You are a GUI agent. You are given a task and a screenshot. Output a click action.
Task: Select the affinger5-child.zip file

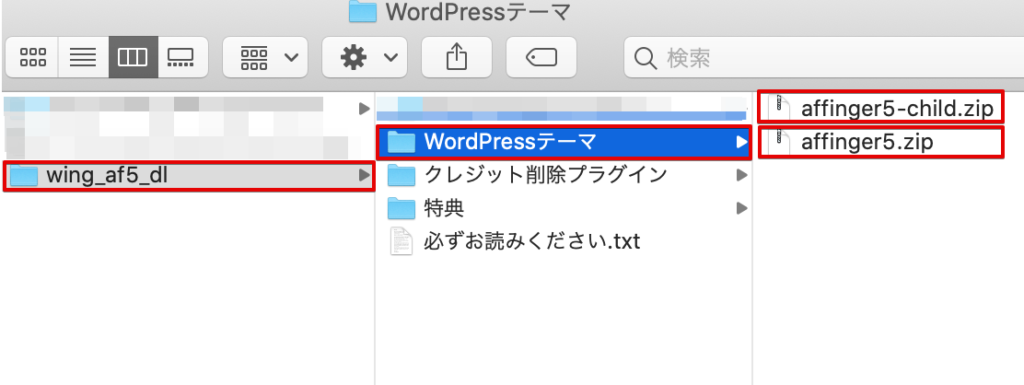click(880, 107)
